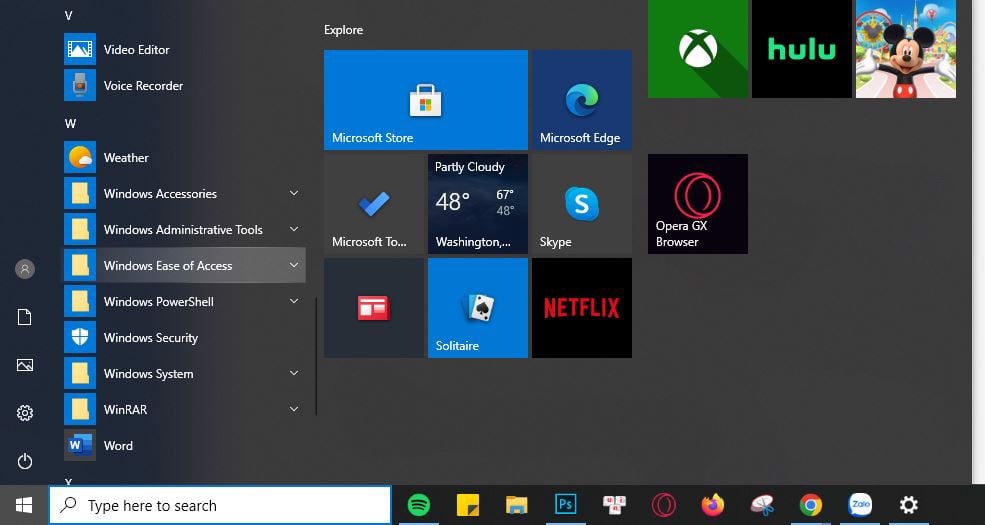Open the Xbox tile
The width and height of the screenshot is (985, 525).
tap(697, 48)
